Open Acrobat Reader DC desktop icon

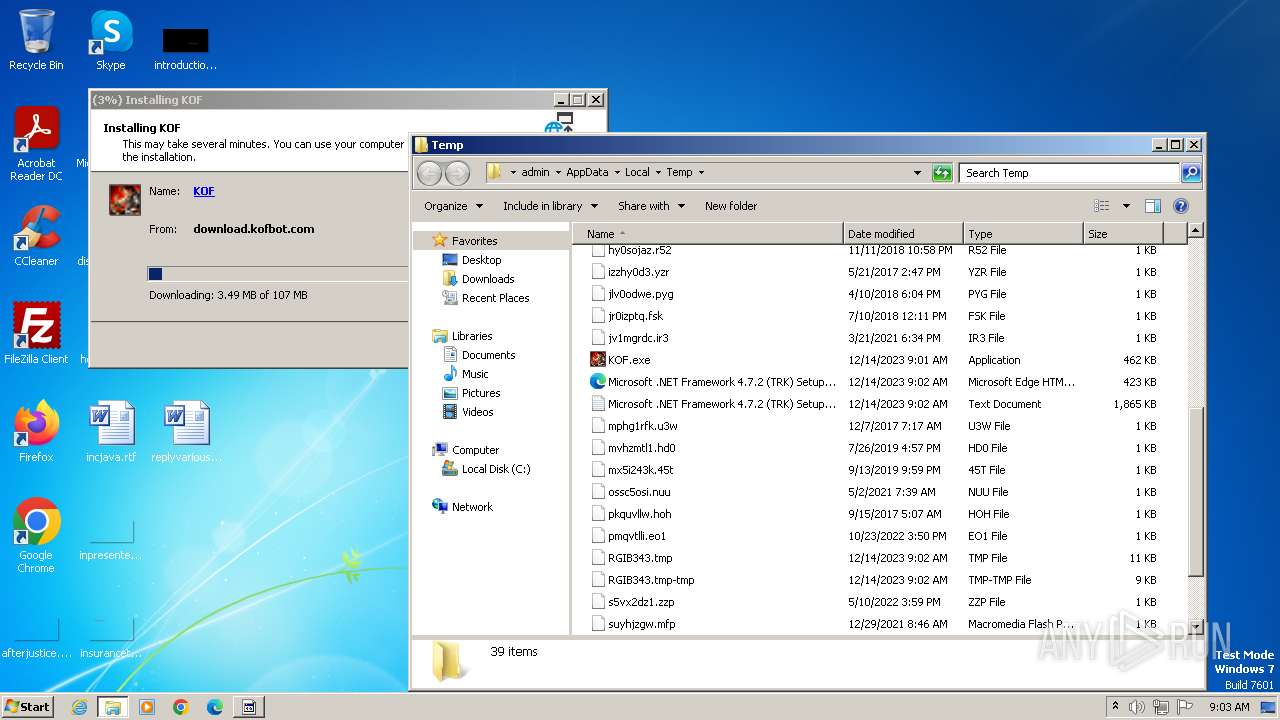click(x=36, y=145)
